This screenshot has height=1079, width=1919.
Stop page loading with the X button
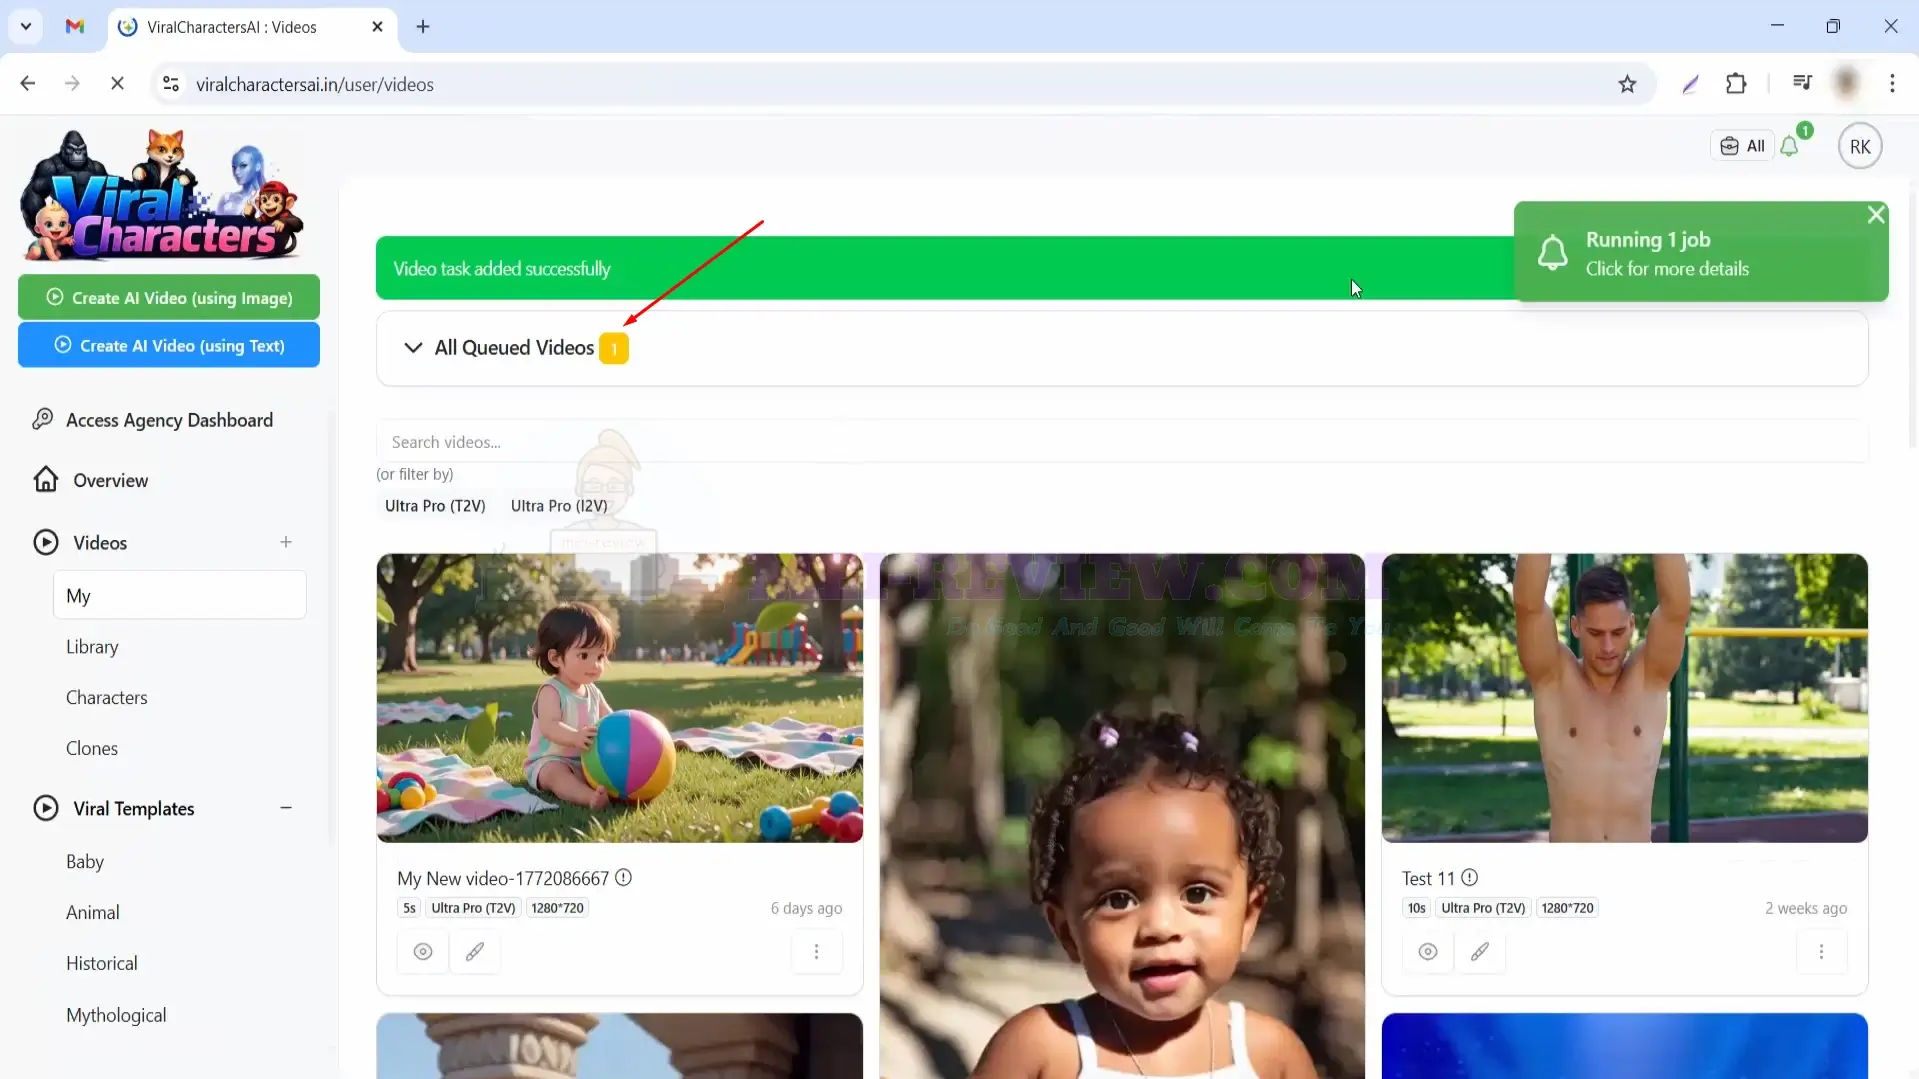[117, 84]
